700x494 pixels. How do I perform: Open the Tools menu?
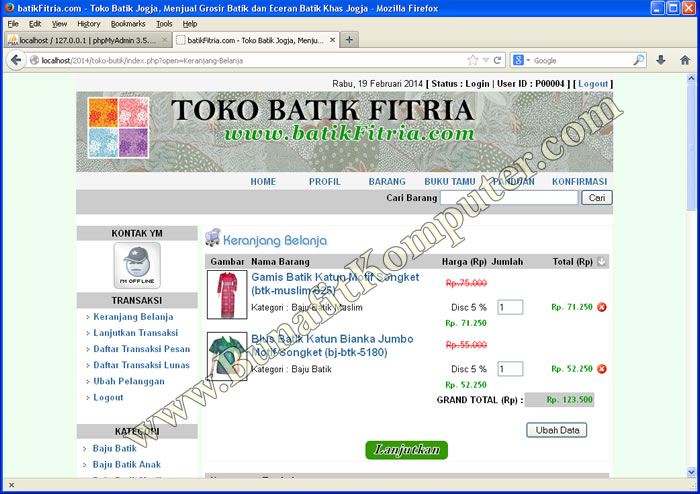coord(164,24)
